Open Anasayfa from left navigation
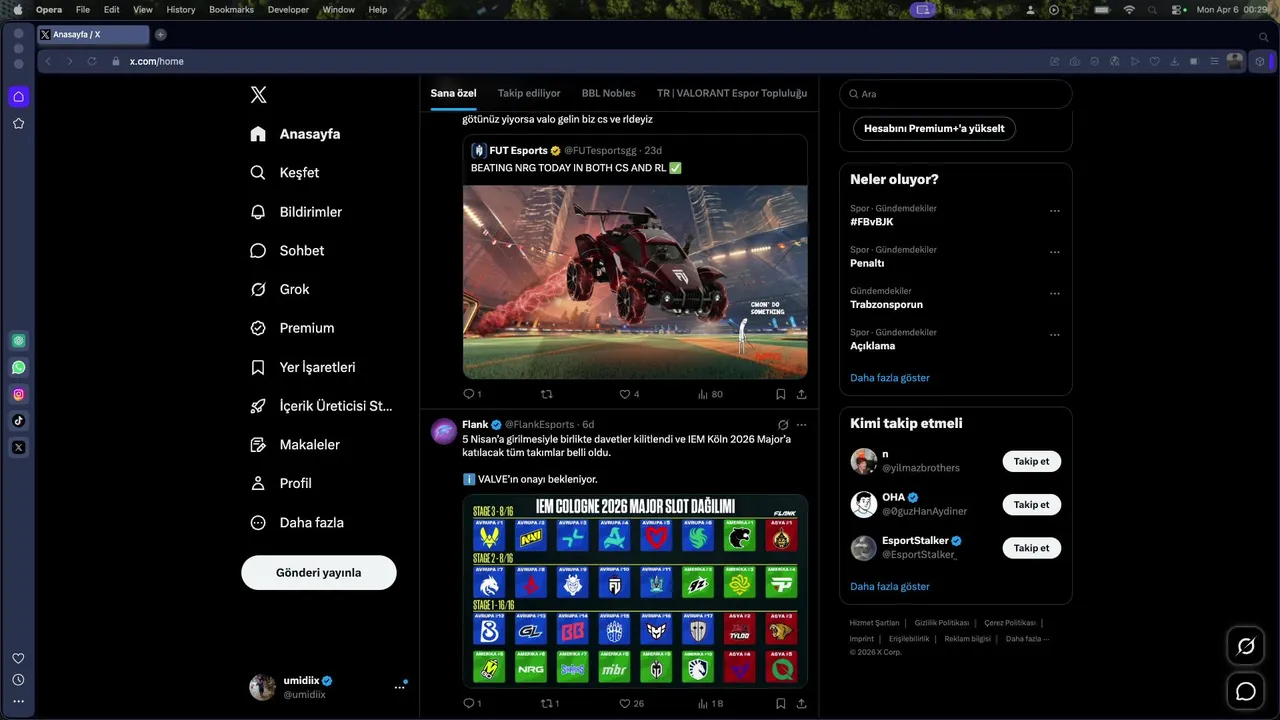The height and width of the screenshot is (720, 1280). click(295, 134)
